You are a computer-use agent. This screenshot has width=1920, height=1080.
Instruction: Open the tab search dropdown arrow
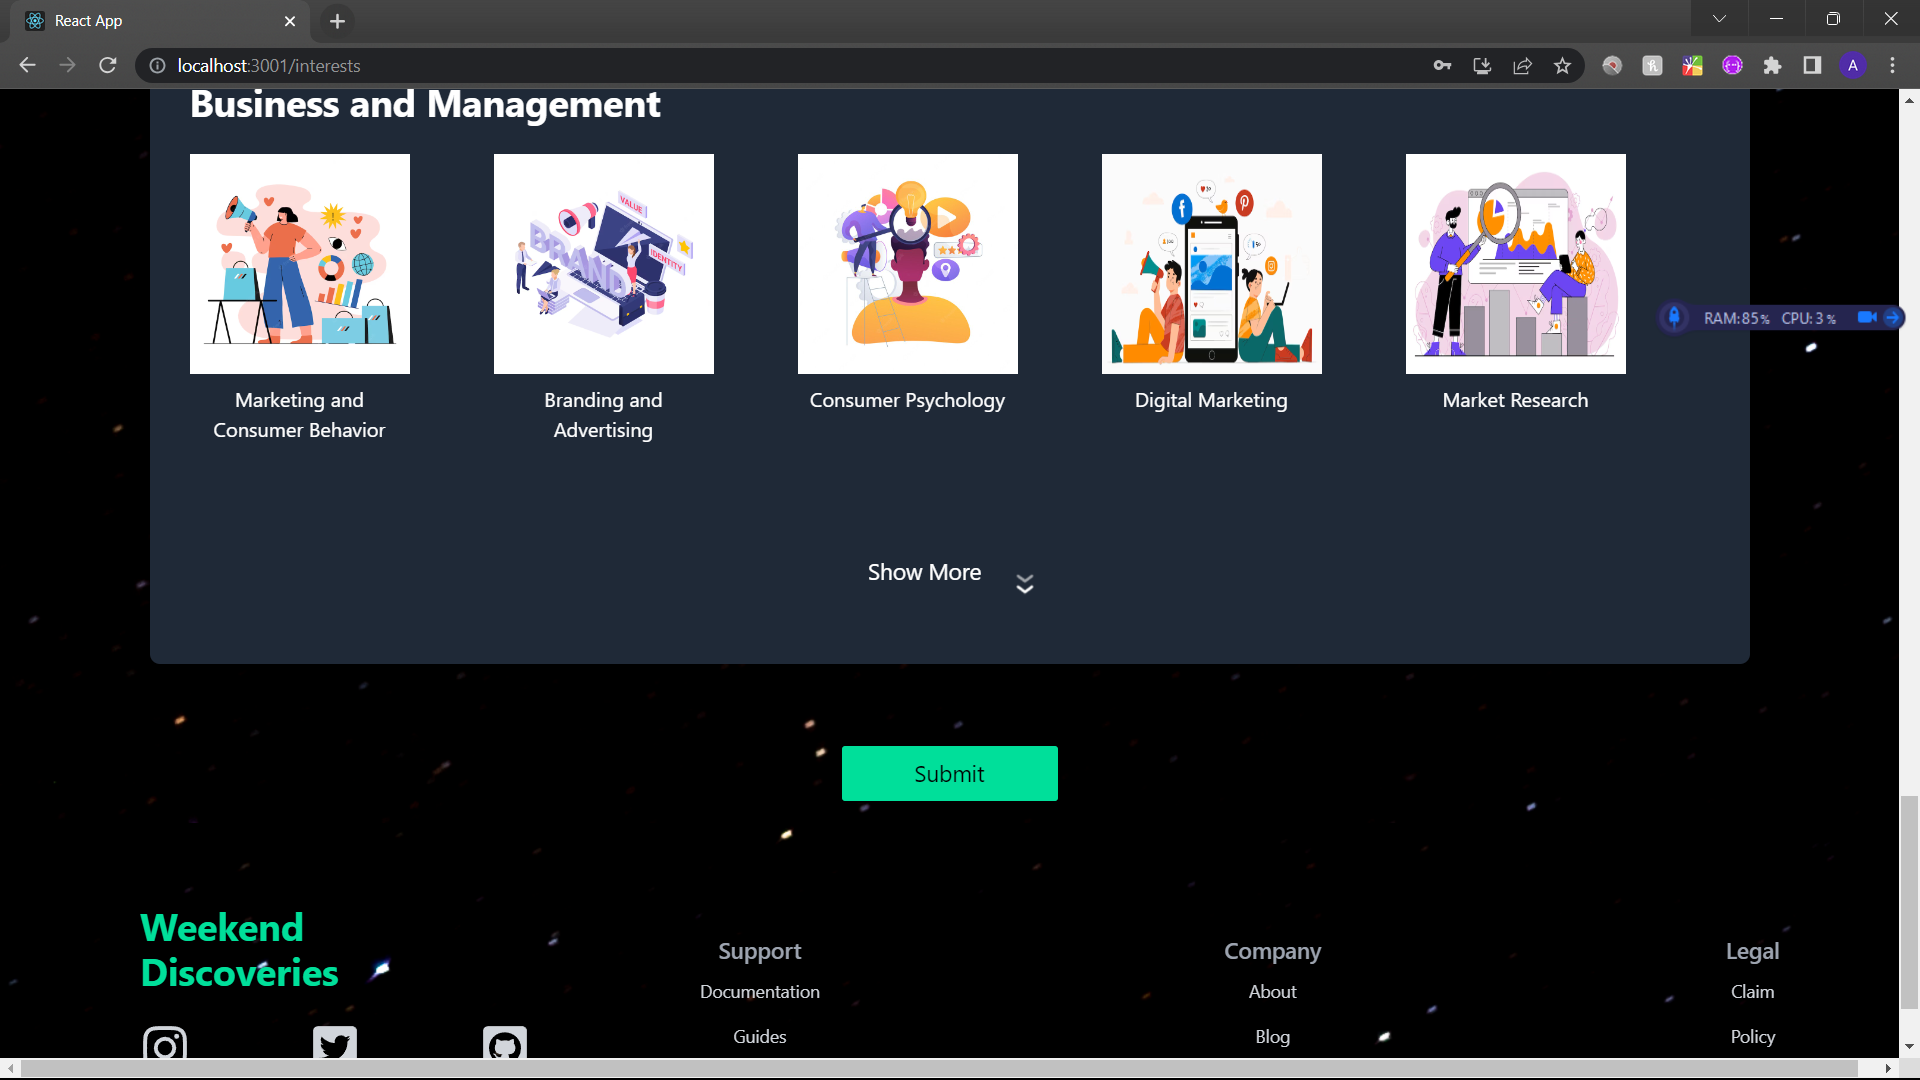(1719, 19)
